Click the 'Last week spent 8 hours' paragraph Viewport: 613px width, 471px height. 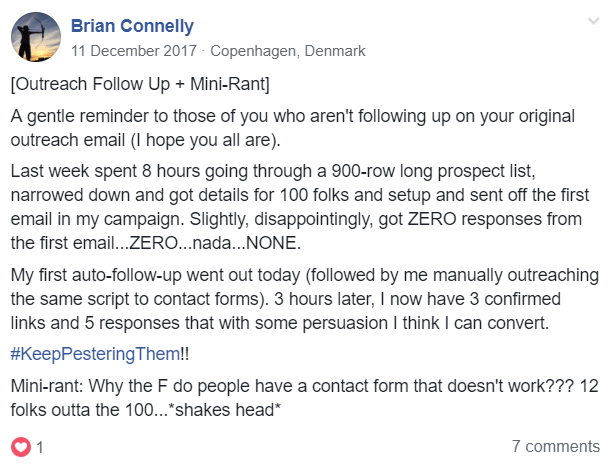300,207
